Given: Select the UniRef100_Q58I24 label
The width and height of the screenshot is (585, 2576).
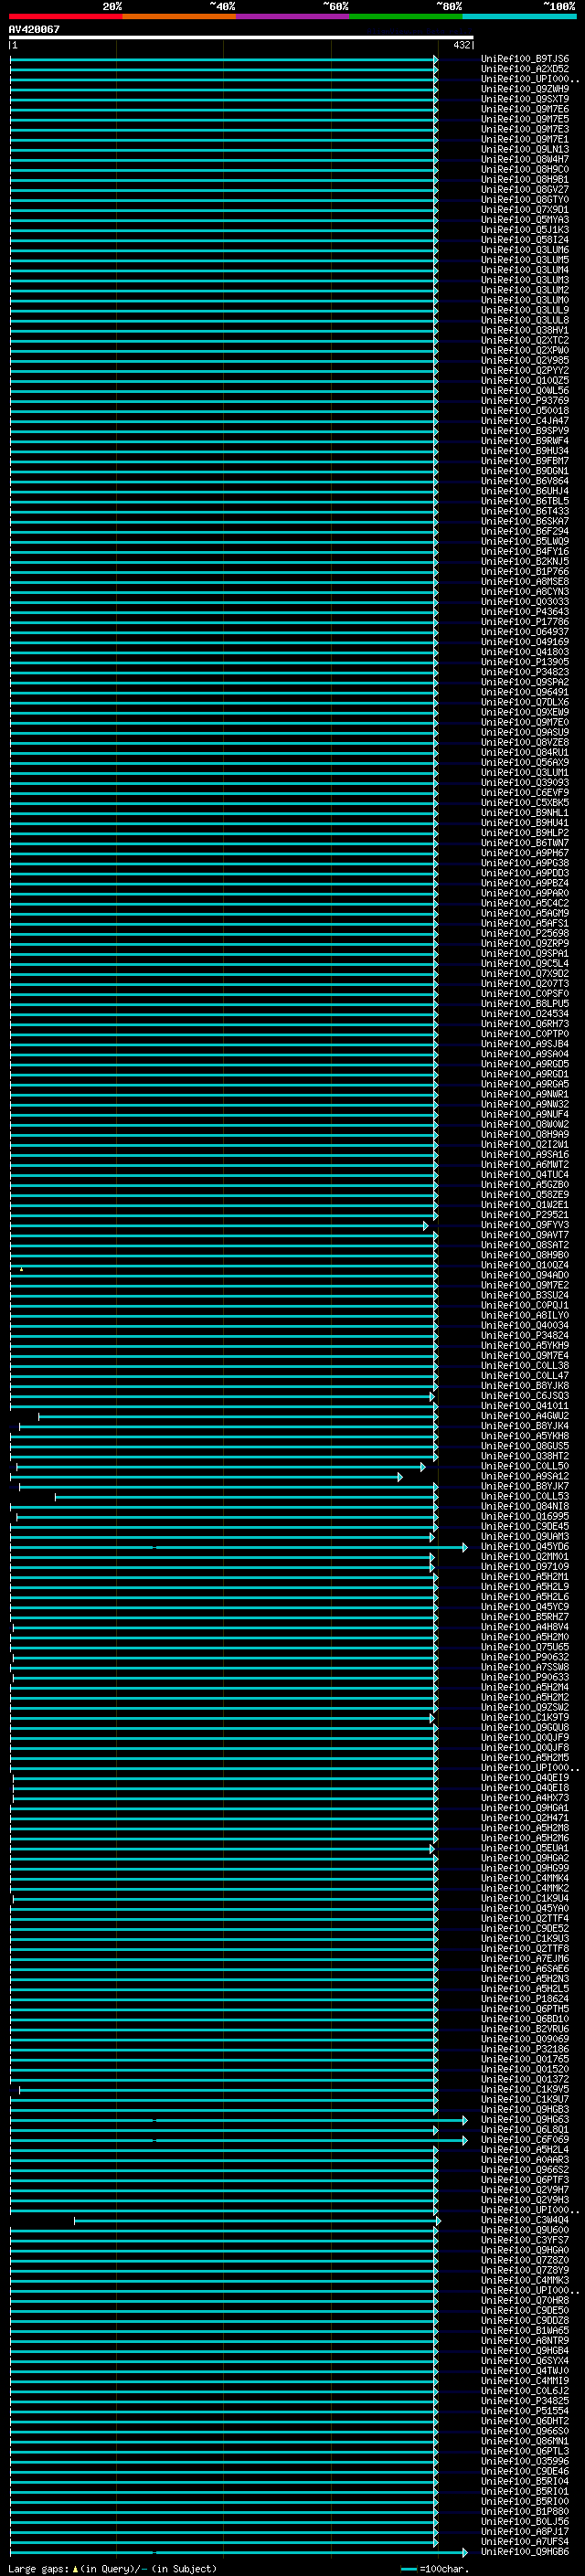Looking at the screenshot, I should pos(525,240).
